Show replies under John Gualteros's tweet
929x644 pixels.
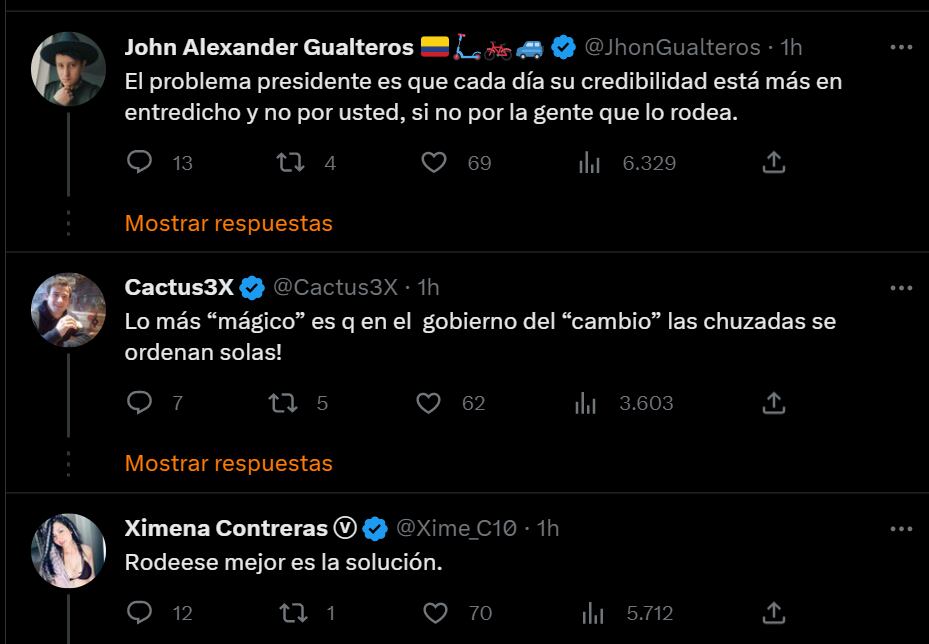pos(228,223)
